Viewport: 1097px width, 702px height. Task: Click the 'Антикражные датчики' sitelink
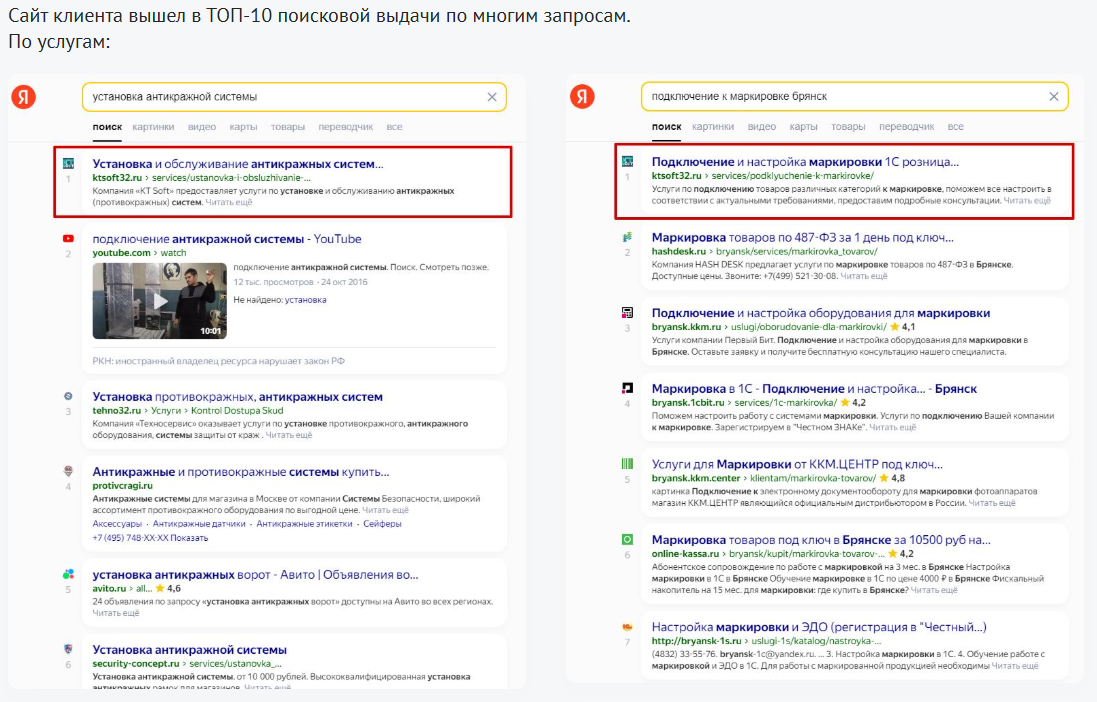[199, 524]
